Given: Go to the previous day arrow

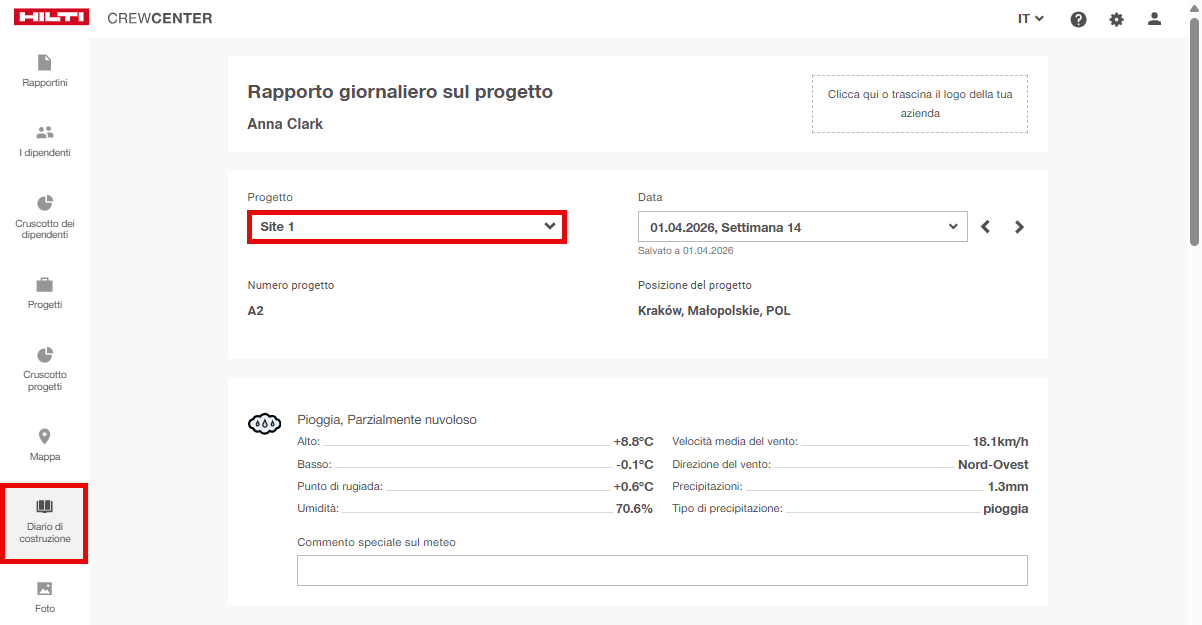Looking at the screenshot, I should [986, 227].
